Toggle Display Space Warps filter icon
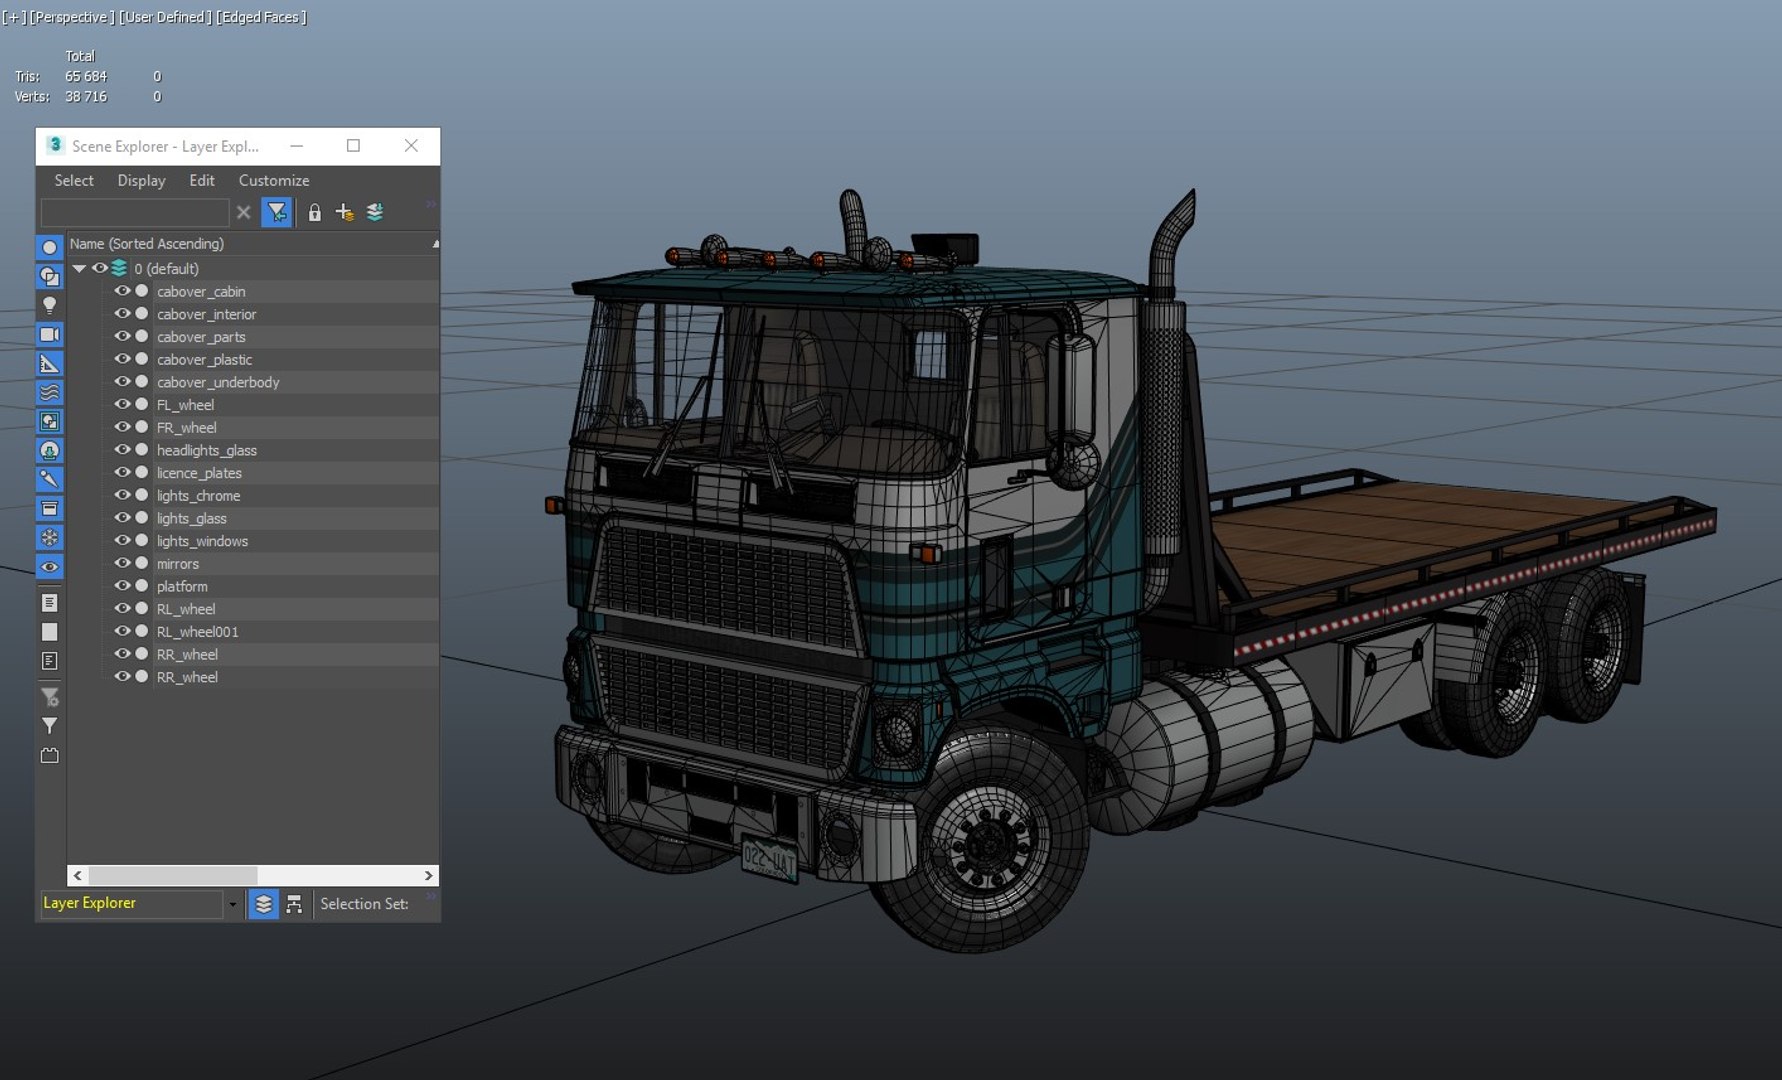The height and width of the screenshot is (1080, 1782). (x=49, y=392)
